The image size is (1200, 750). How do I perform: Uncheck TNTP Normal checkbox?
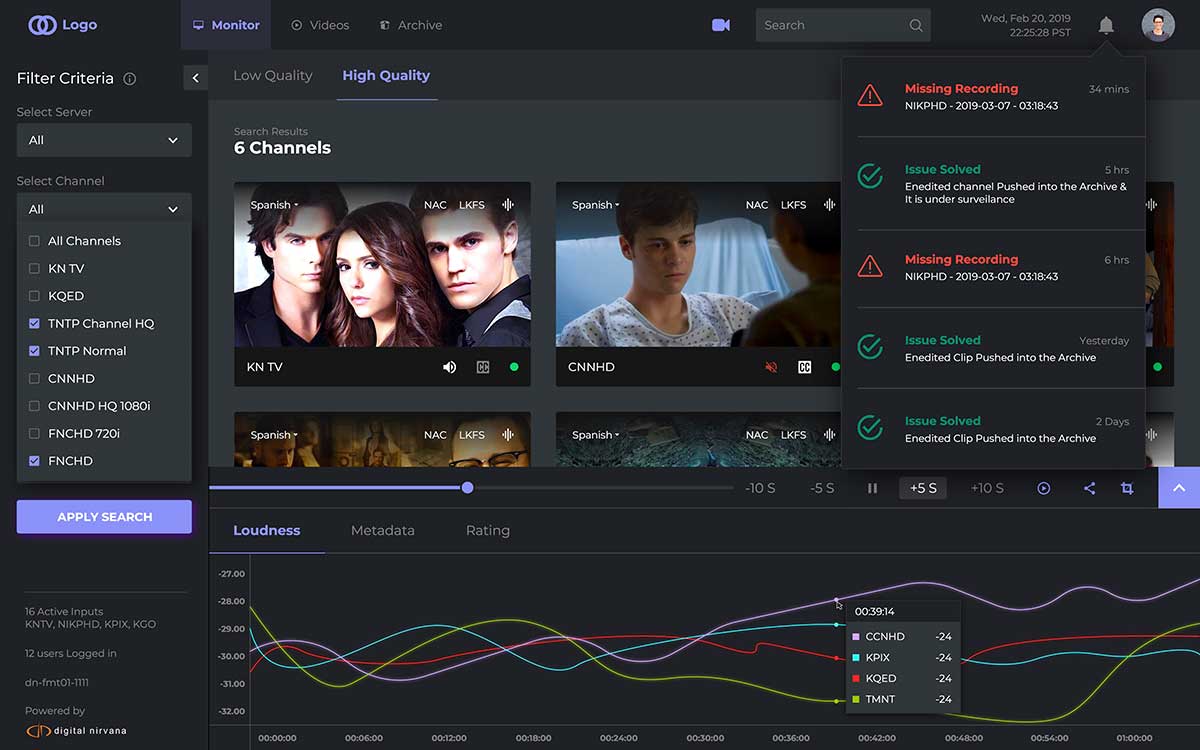[34, 351]
